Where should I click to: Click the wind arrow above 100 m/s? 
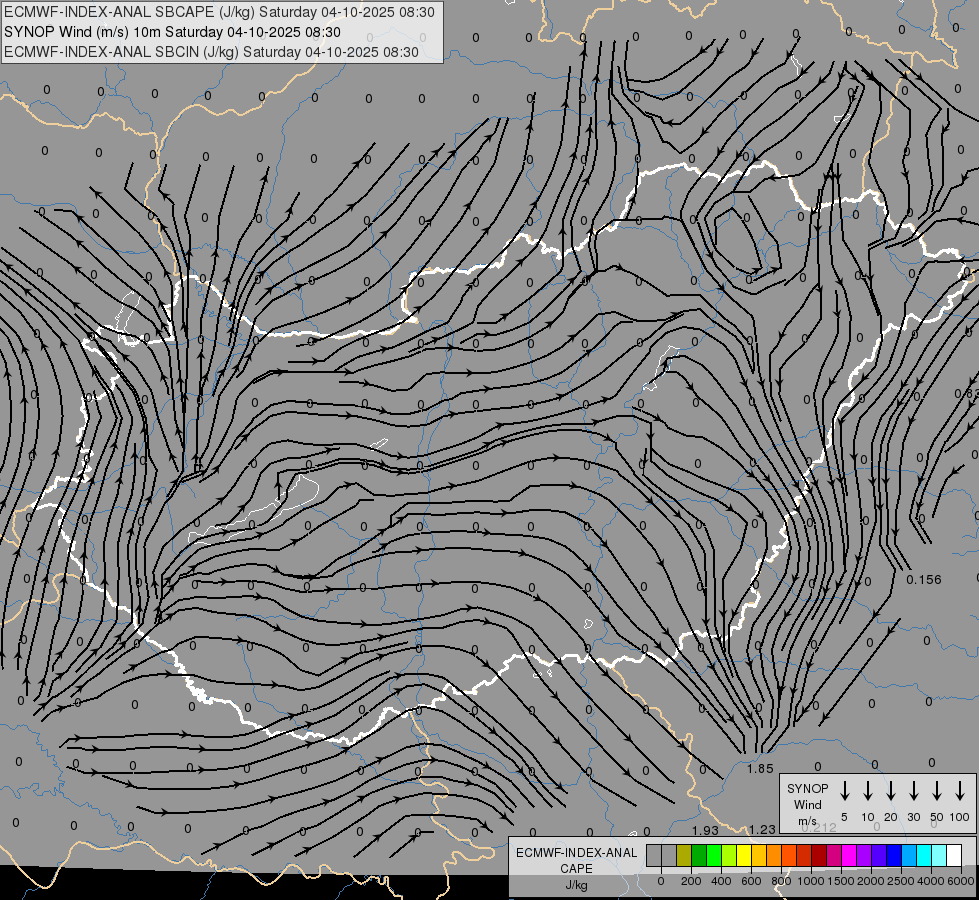tap(960, 791)
